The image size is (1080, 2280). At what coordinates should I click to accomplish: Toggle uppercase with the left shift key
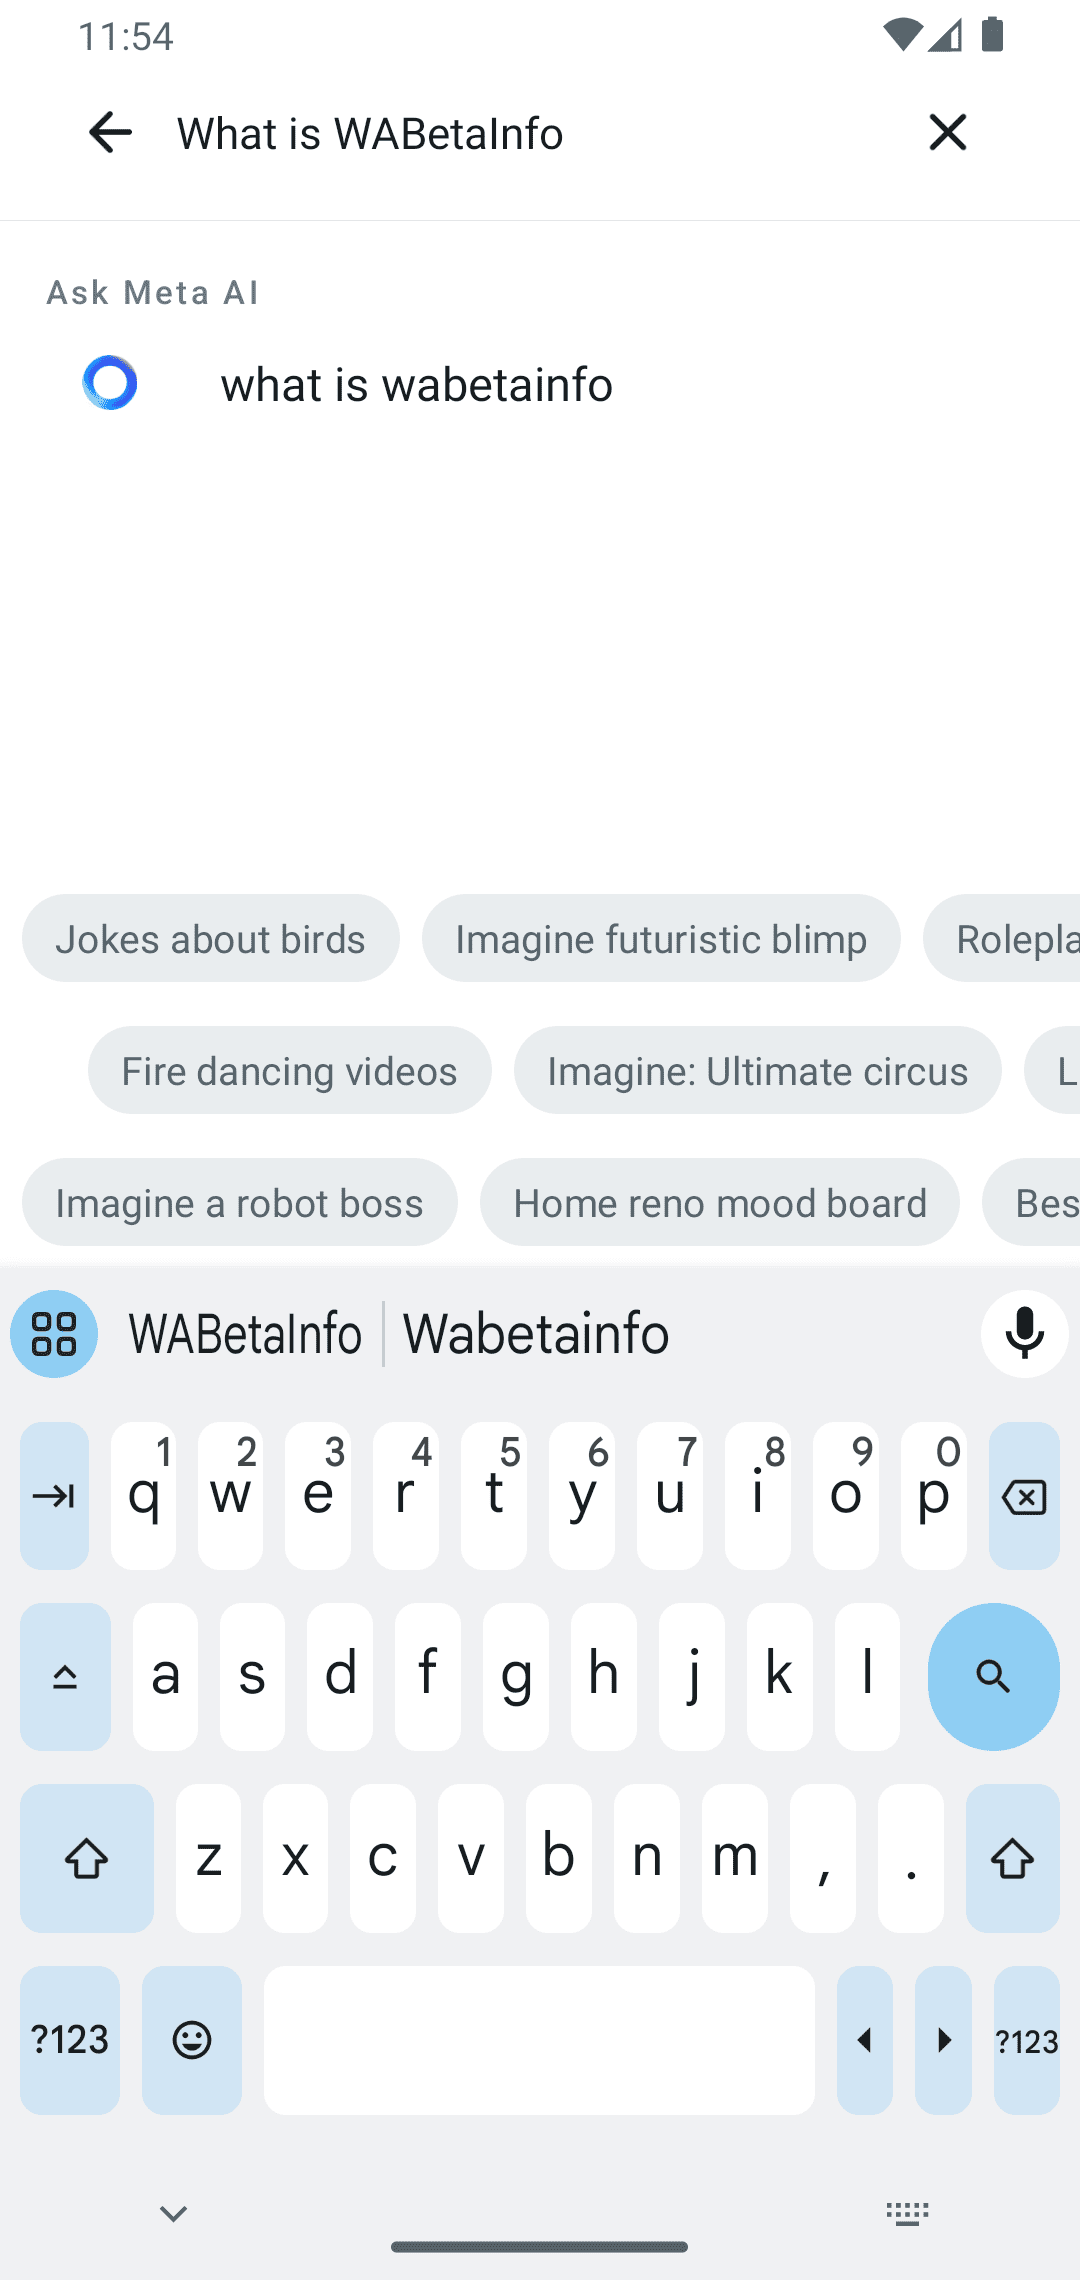point(86,1859)
